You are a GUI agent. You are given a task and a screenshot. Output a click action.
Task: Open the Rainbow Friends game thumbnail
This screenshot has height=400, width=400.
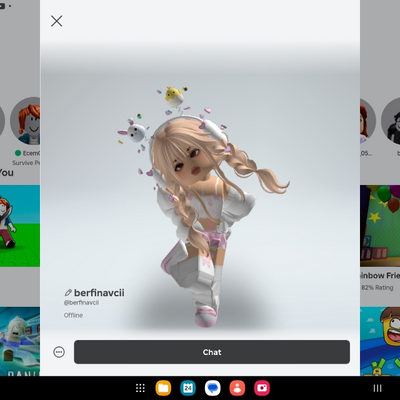click(380, 226)
